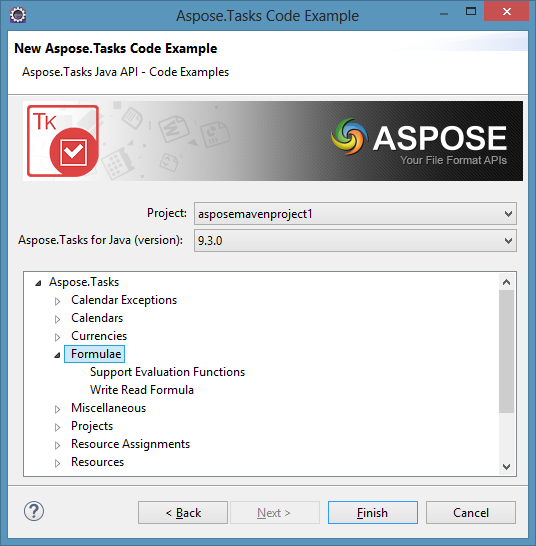Open the Aspose.Tasks version dropdown
The width and height of the screenshot is (536, 546).
click(x=355, y=241)
